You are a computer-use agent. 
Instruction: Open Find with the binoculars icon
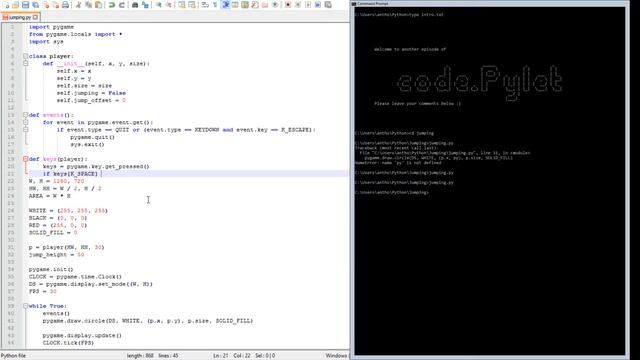[x=134, y=5]
